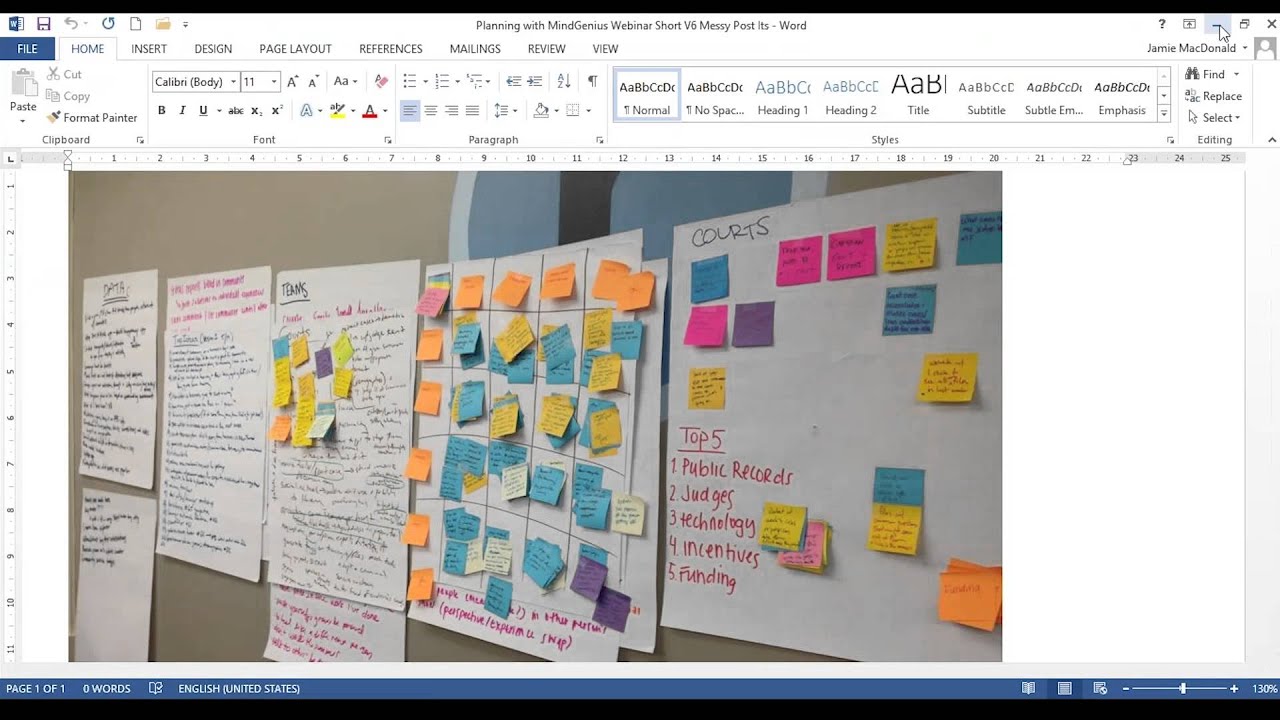The width and height of the screenshot is (1280, 720).
Task: Click the spelling proofing icon in status bar
Action: [155, 688]
